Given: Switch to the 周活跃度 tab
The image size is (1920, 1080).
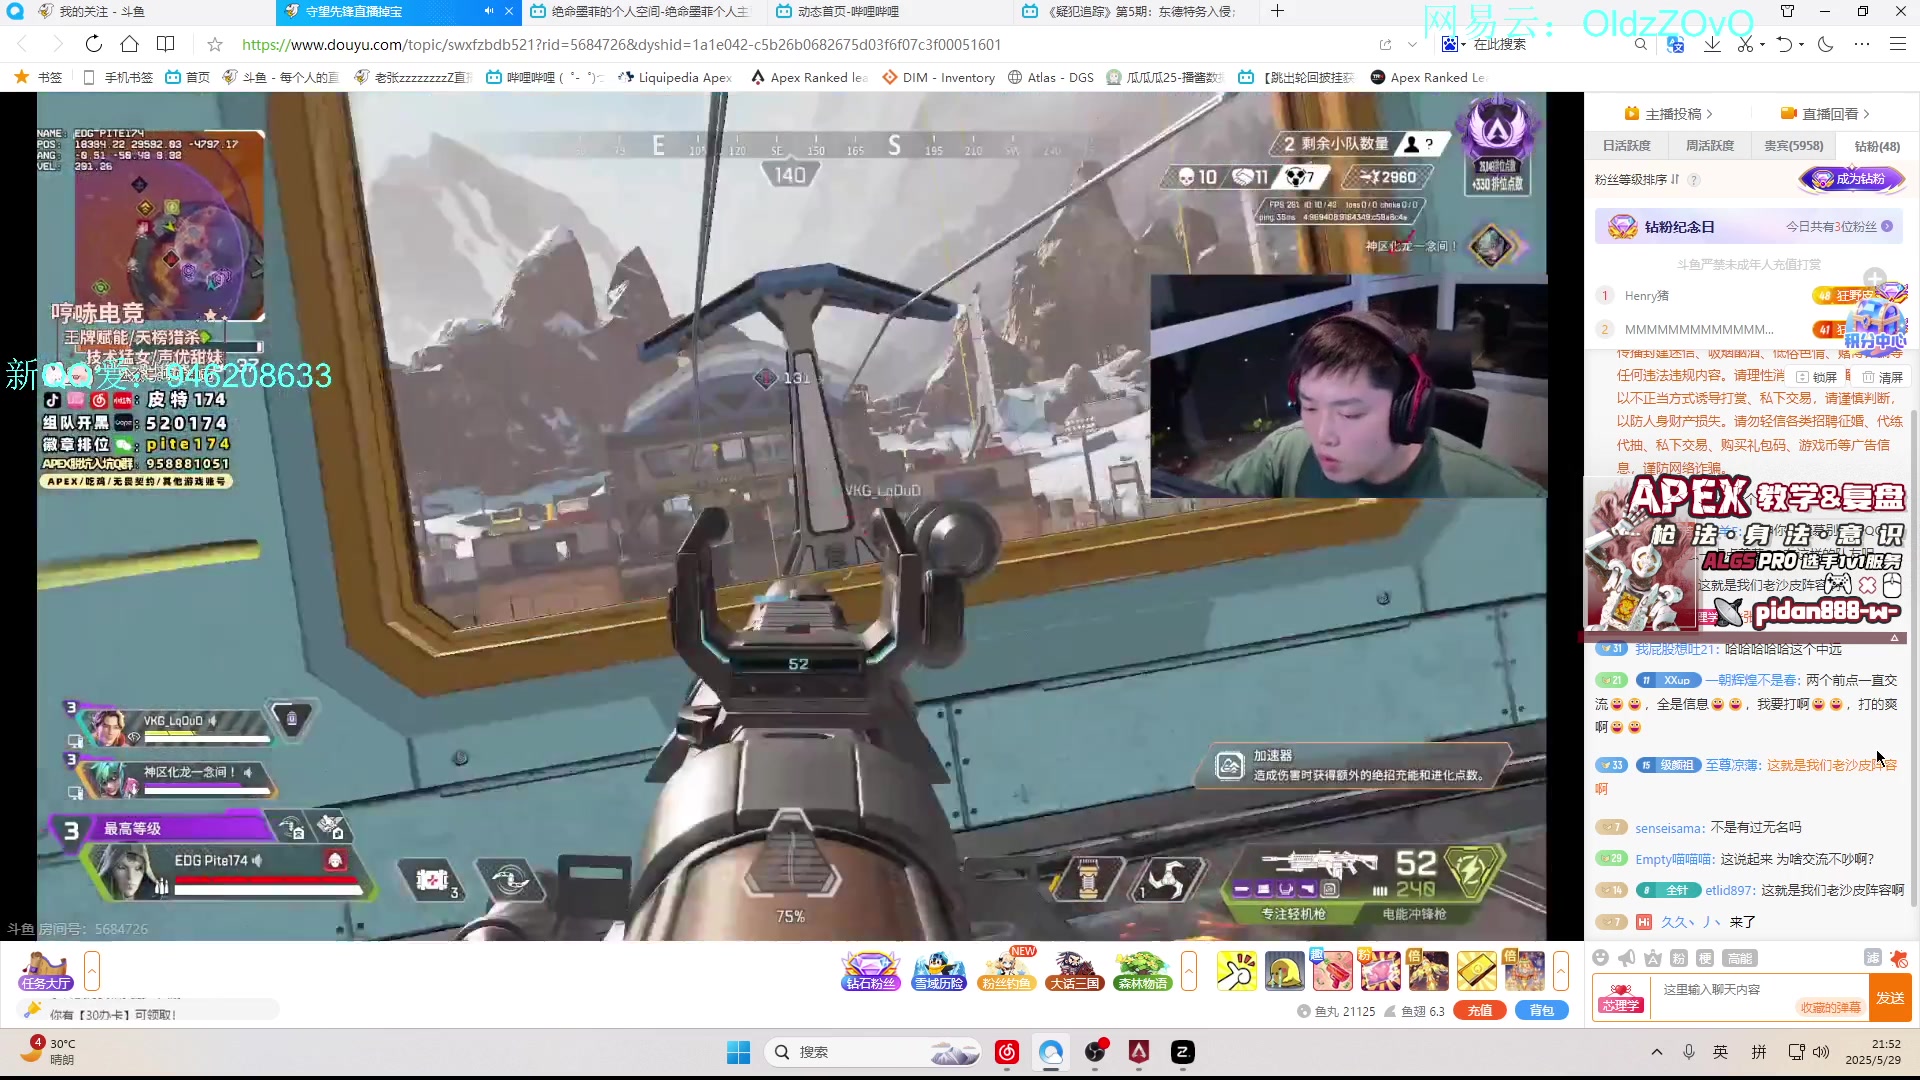Looking at the screenshot, I should (1710, 146).
